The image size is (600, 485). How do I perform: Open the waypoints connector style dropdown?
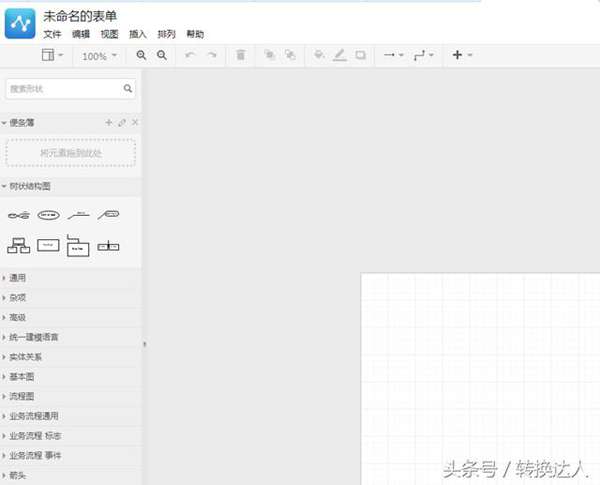coord(423,56)
